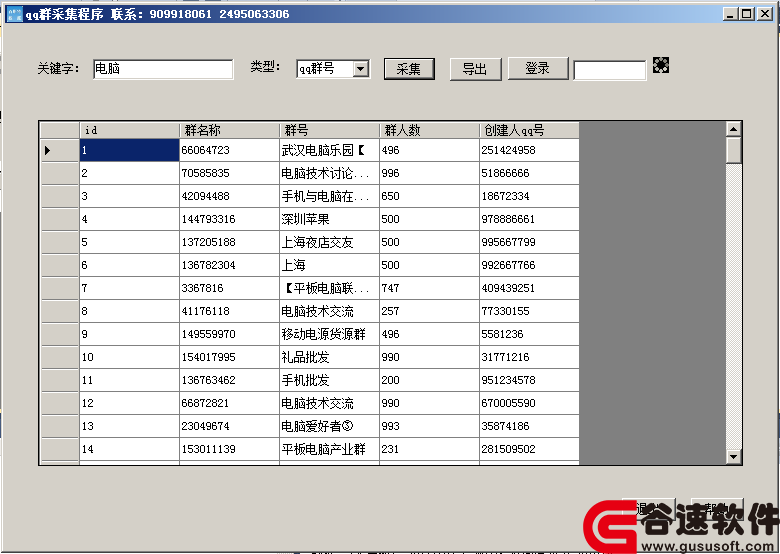Open the 类型 type dropdown arrow
Viewport: 780px width, 554px height.
[x=361, y=69]
